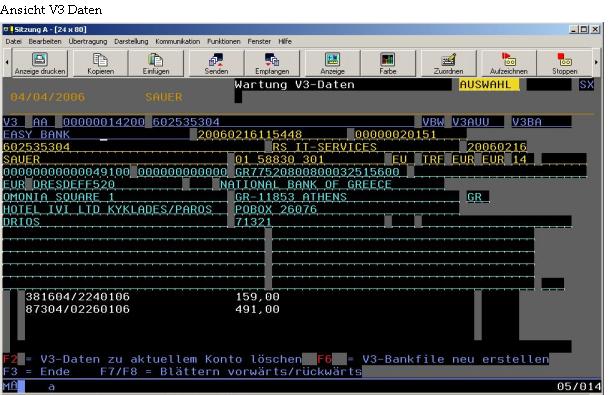613x395 pixels.
Task: Click the 602535304 field in V3 row
Action: pos(283,122)
